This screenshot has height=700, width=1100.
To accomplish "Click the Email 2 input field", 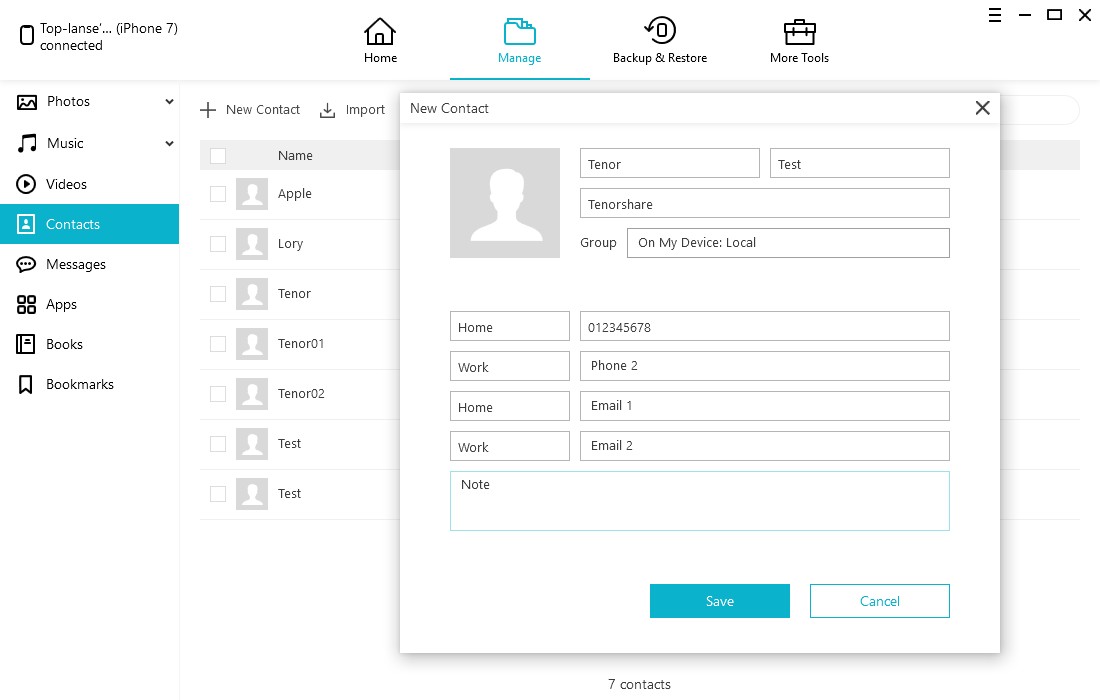I will coord(765,446).
